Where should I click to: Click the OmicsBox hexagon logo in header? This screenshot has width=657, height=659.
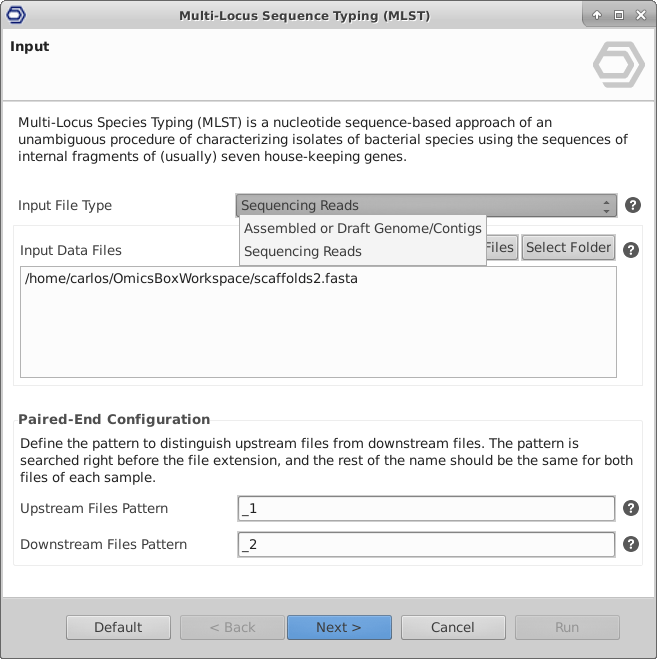(618, 65)
